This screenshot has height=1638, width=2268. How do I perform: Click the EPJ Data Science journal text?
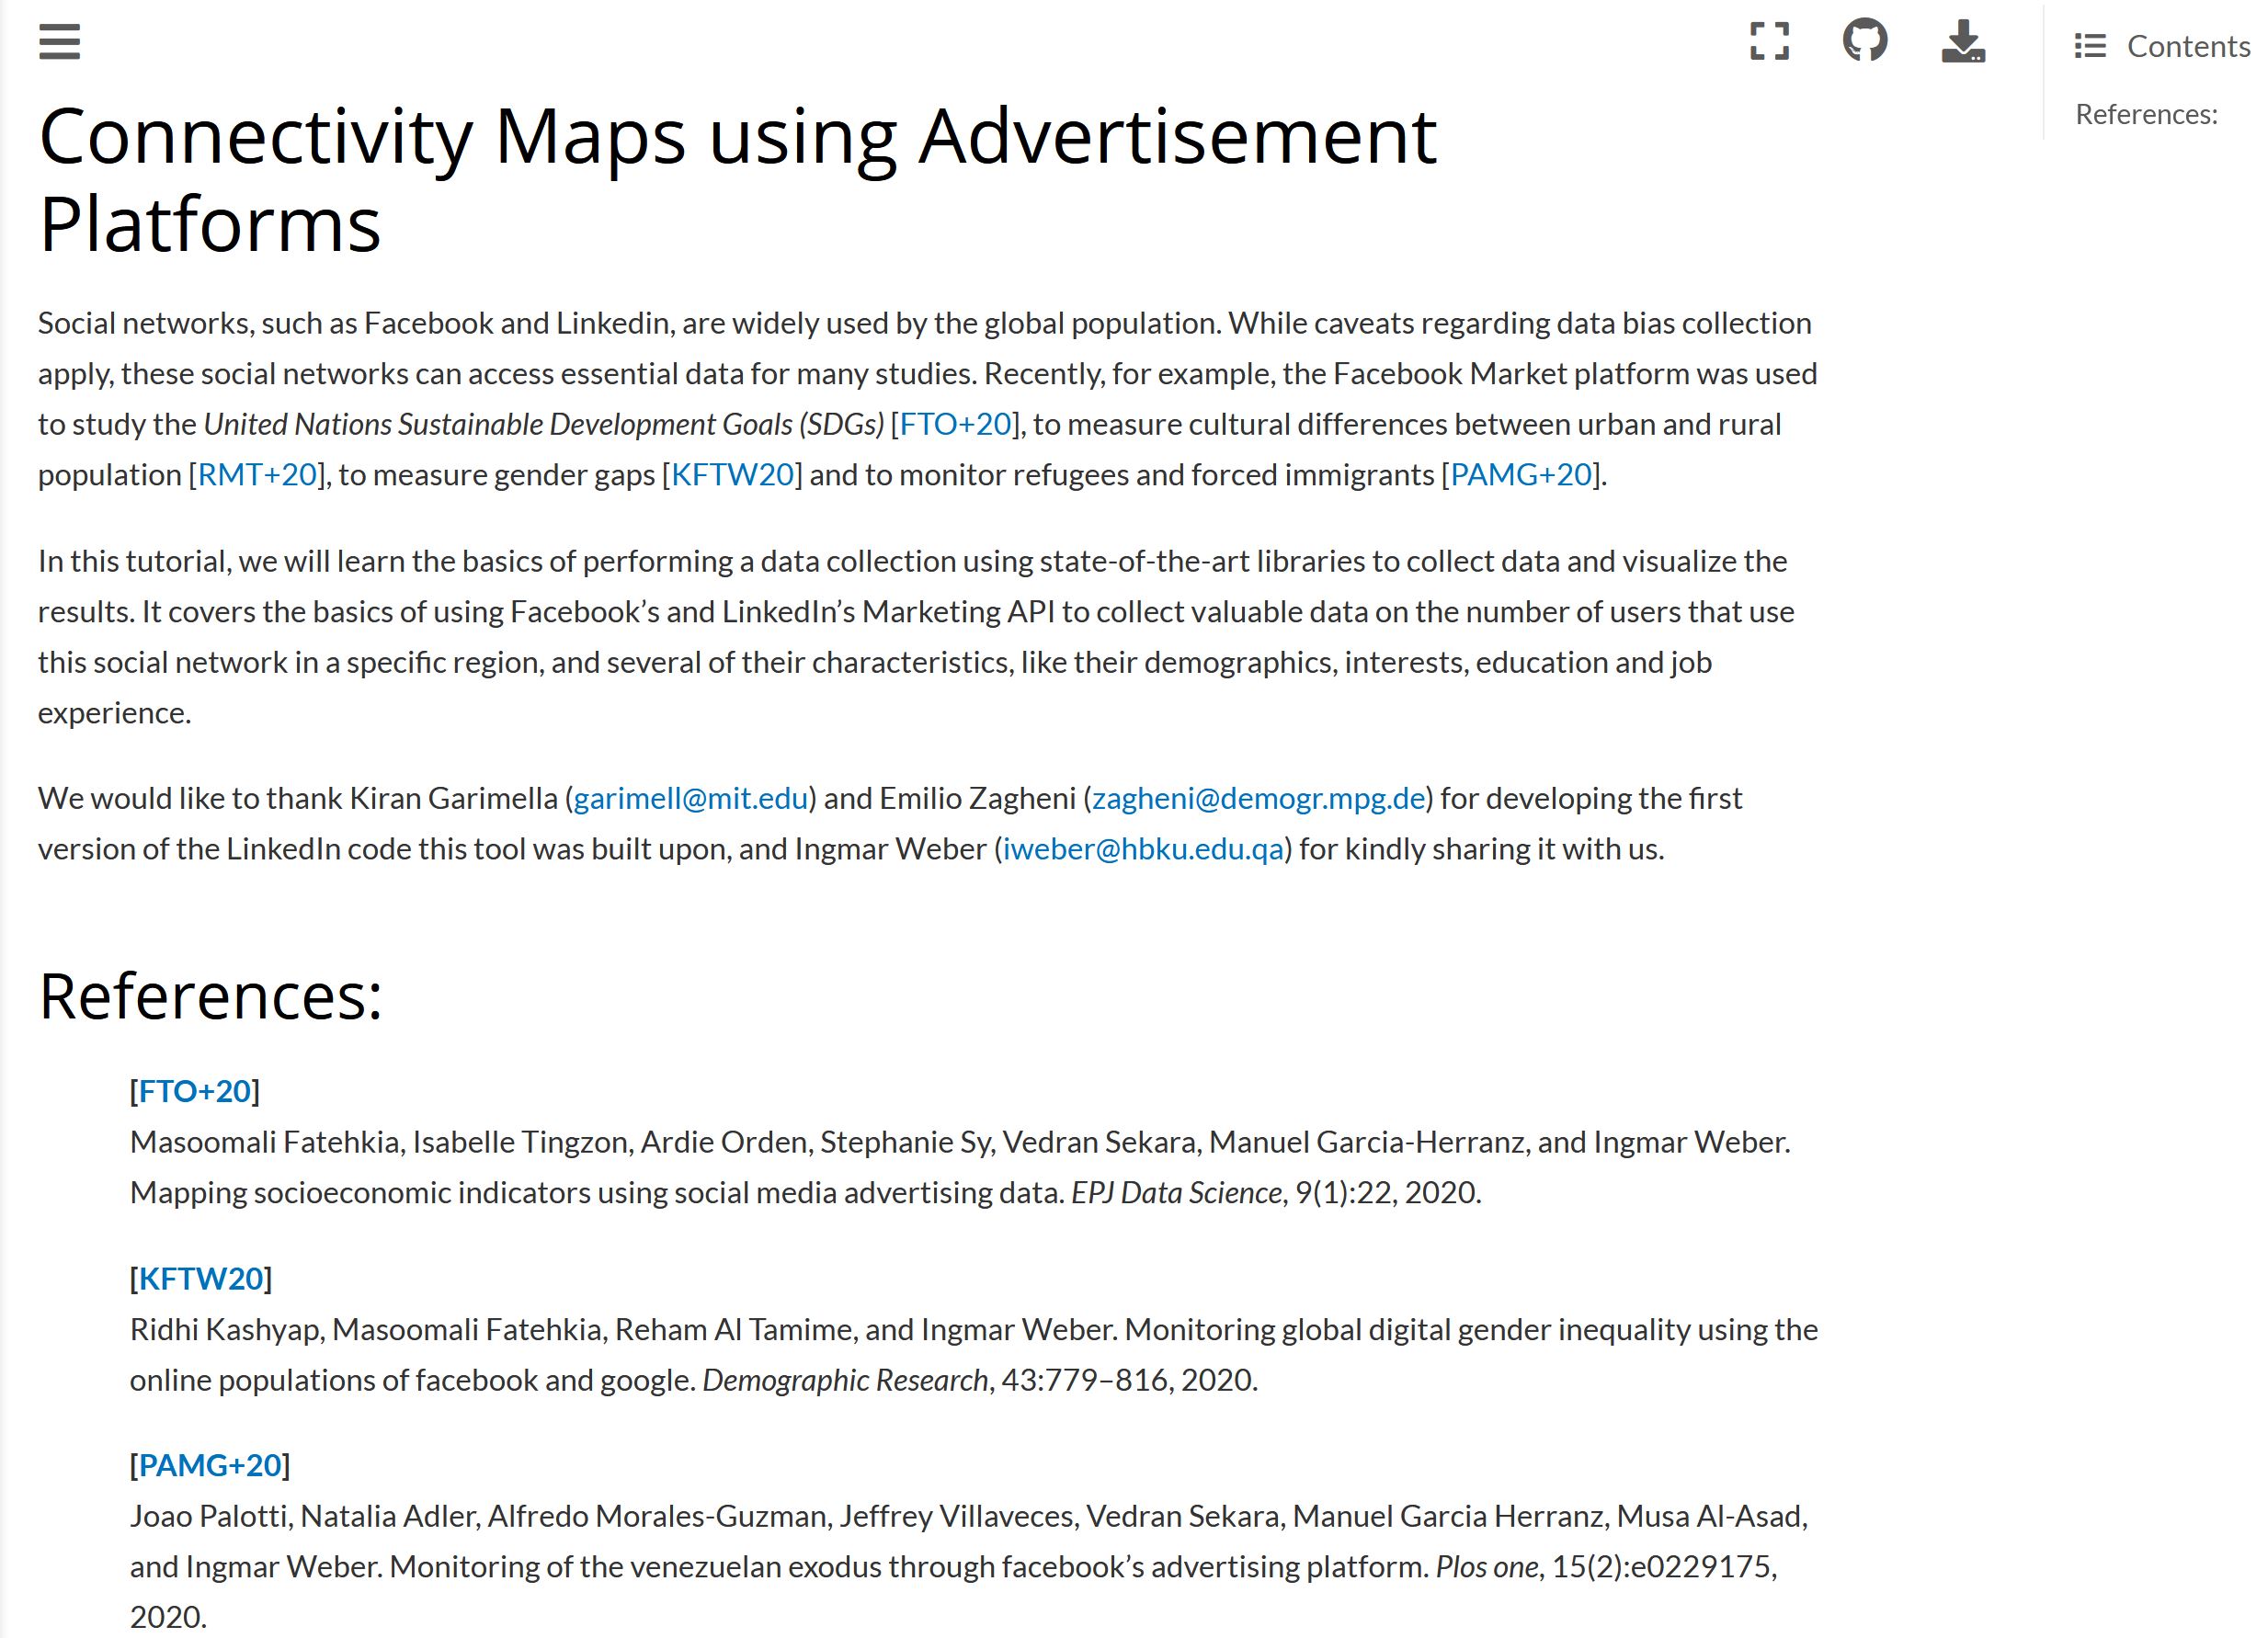tap(1176, 1193)
